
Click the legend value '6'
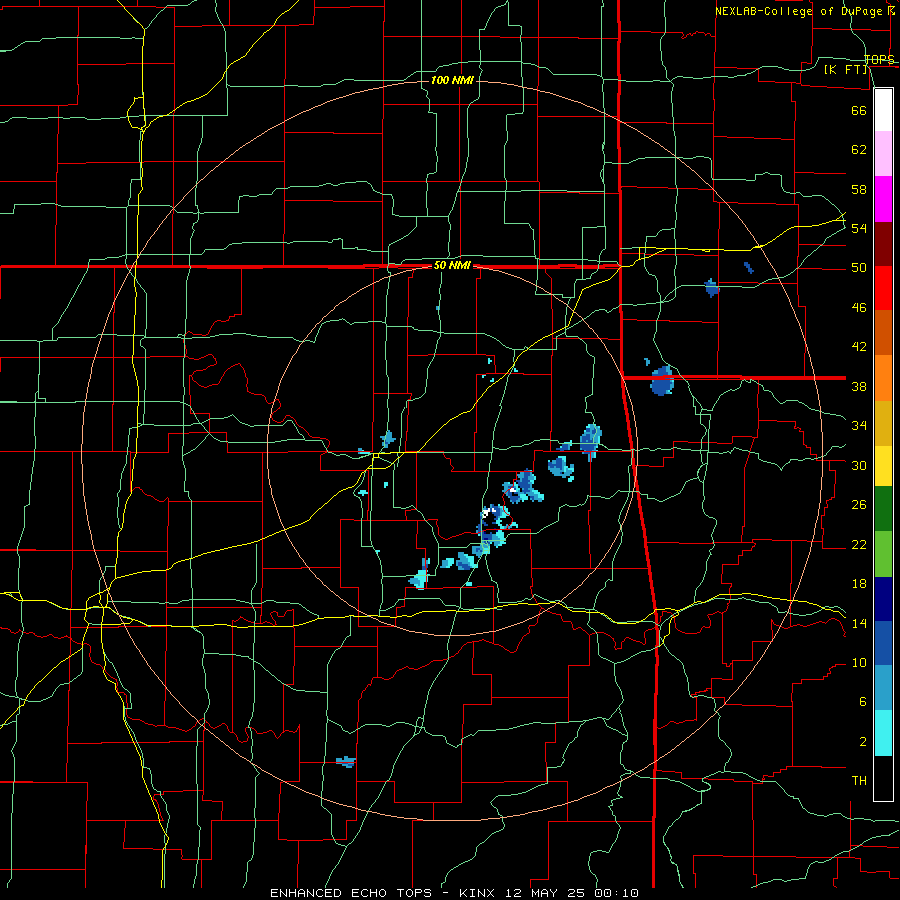coord(862,702)
